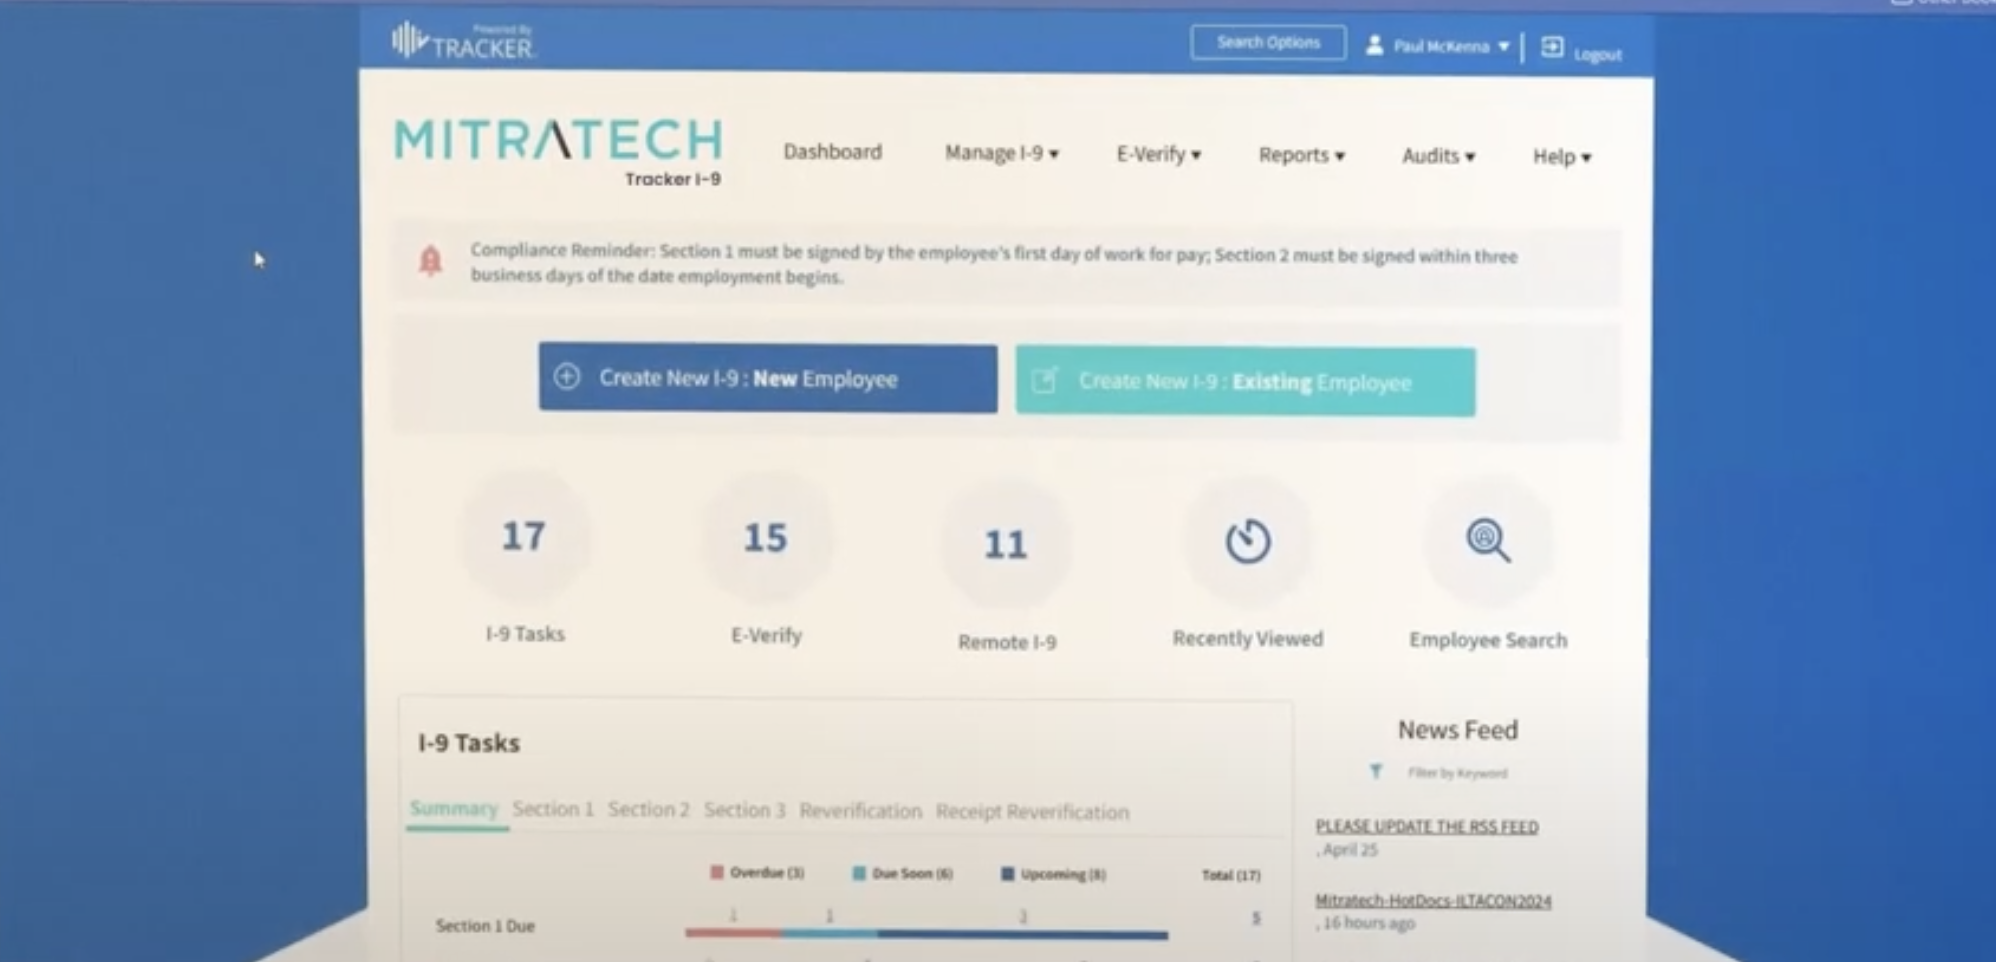
Task: Switch to the Receipt Reverification tab
Action: pyautogui.click(x=1032, y=812)
